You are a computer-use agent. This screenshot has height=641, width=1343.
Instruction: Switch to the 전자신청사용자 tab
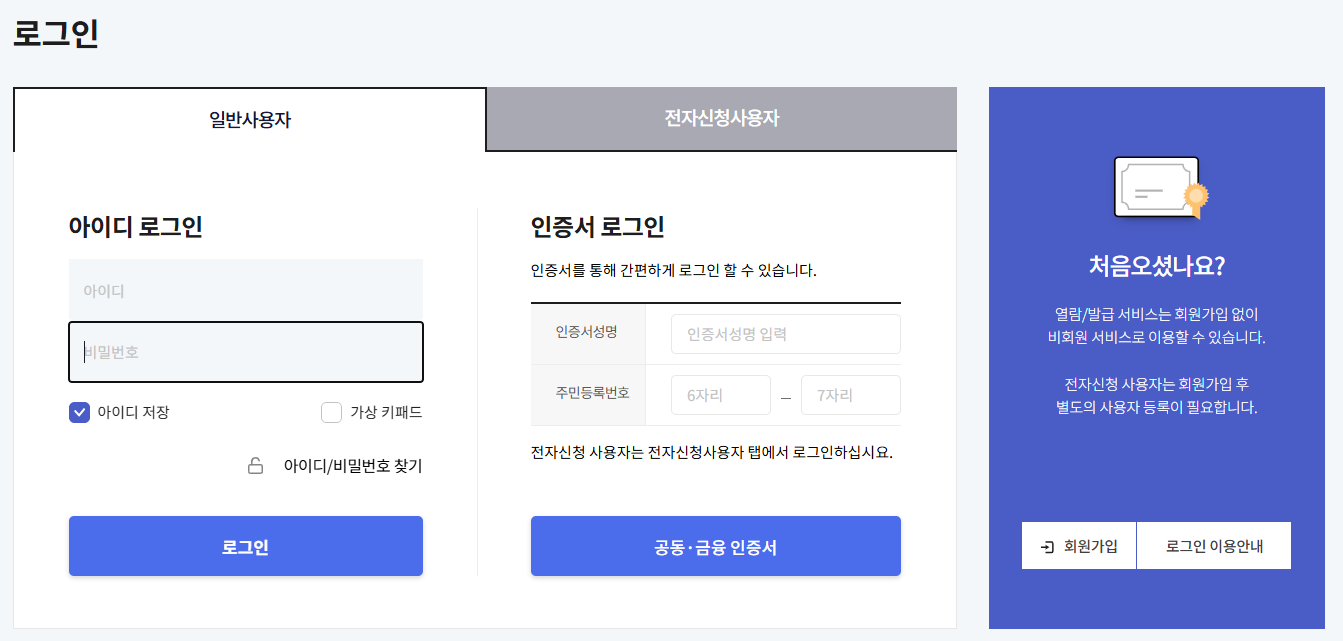720,118
